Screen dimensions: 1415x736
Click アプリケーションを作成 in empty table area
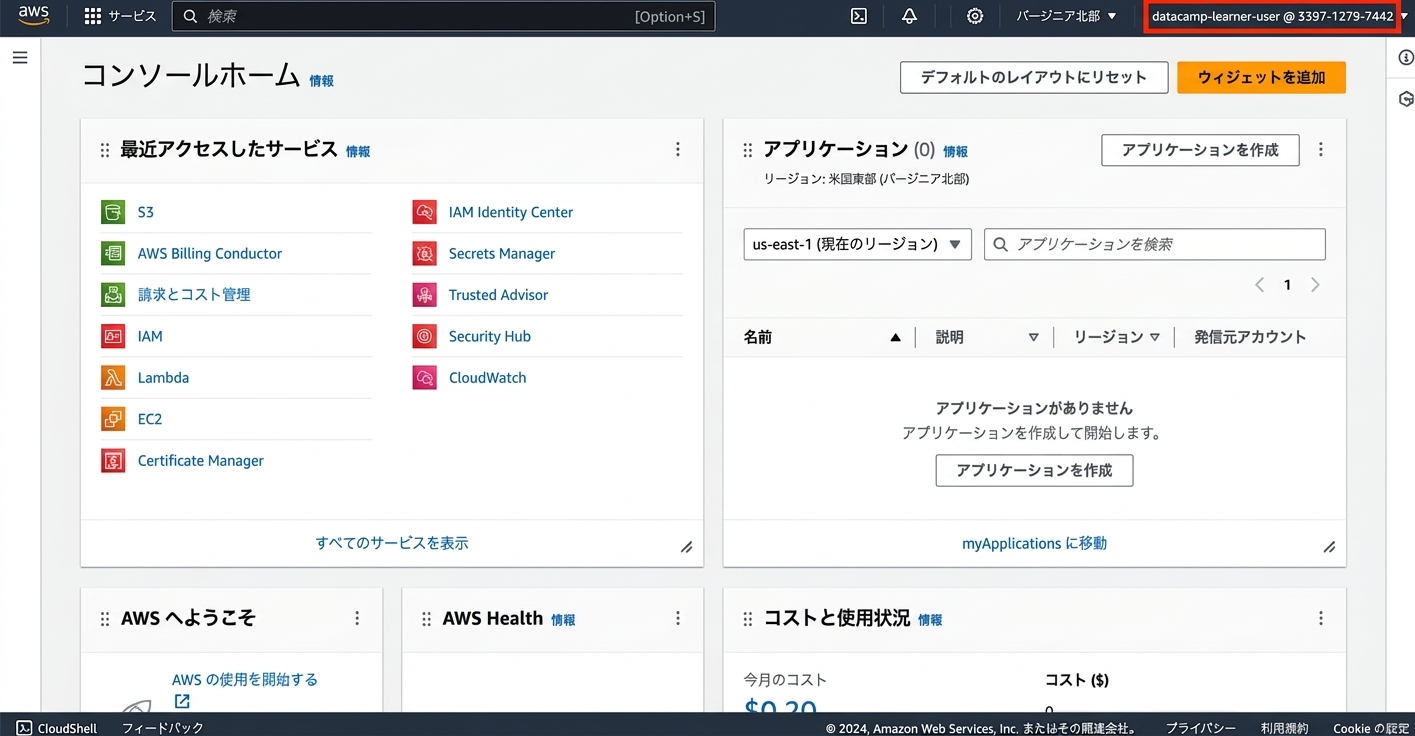(1034, 470)
